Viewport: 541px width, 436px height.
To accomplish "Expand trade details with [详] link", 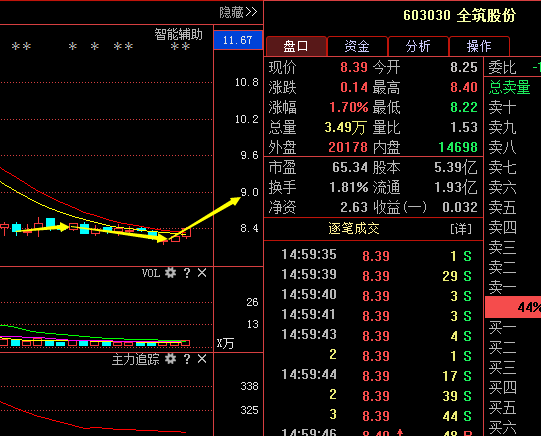I will [461, 229].
